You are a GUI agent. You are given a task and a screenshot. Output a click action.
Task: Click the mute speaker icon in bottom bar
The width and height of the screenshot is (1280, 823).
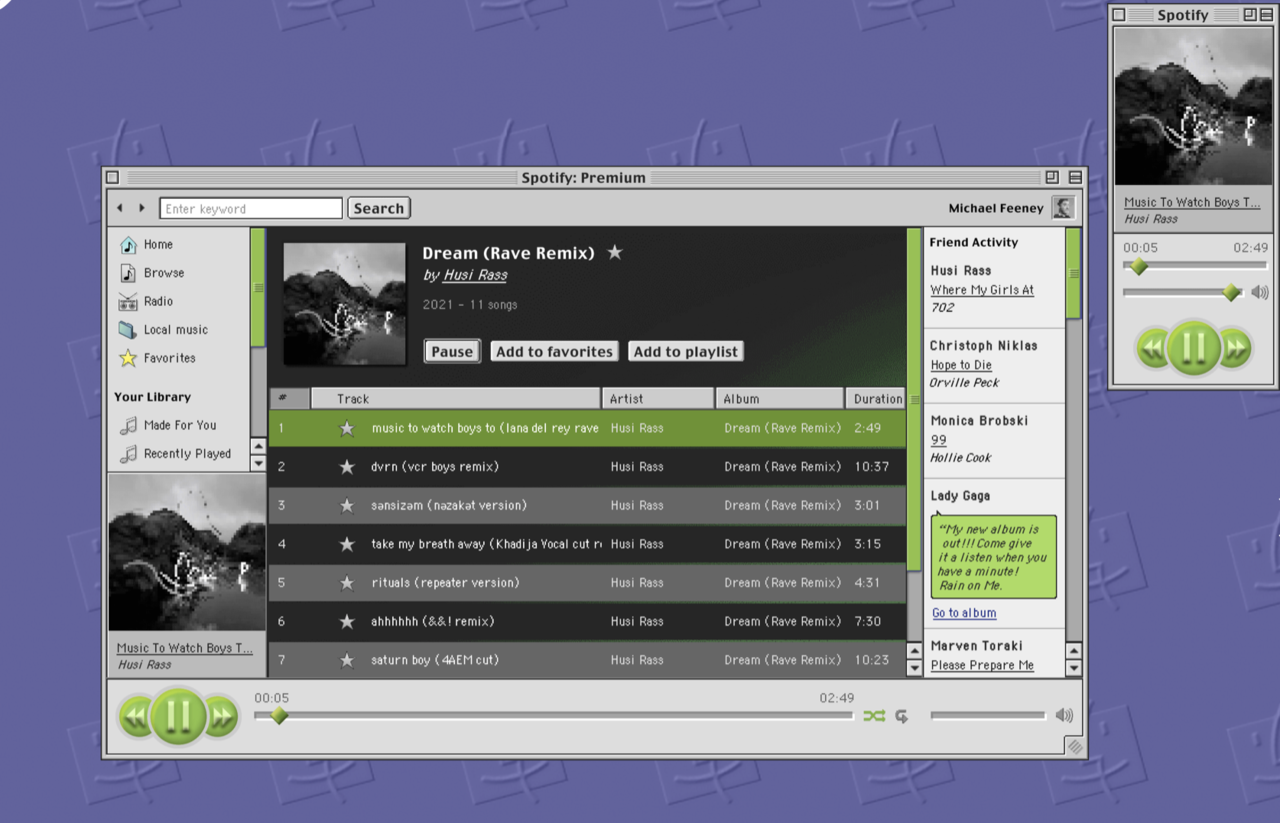point(1064,716)
